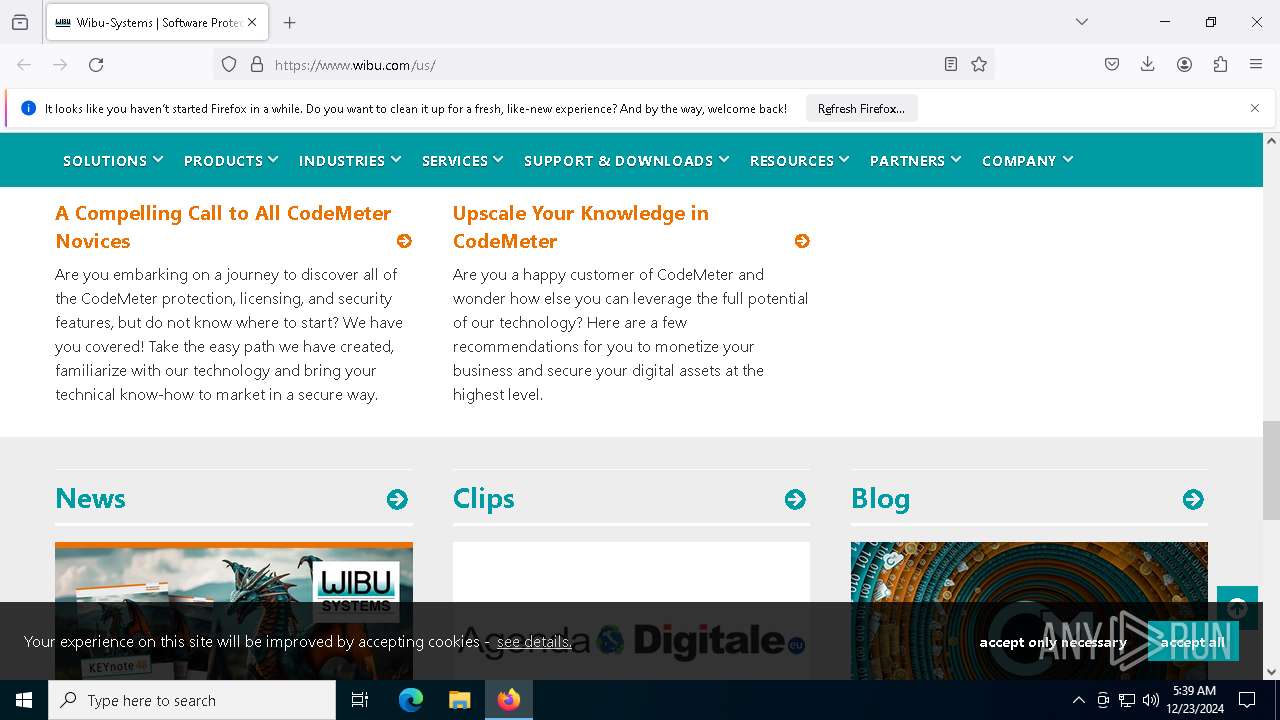Open the News dragon thumbnail image
This screenshot has width=1280, height=720.
click(x=234, y=573)
